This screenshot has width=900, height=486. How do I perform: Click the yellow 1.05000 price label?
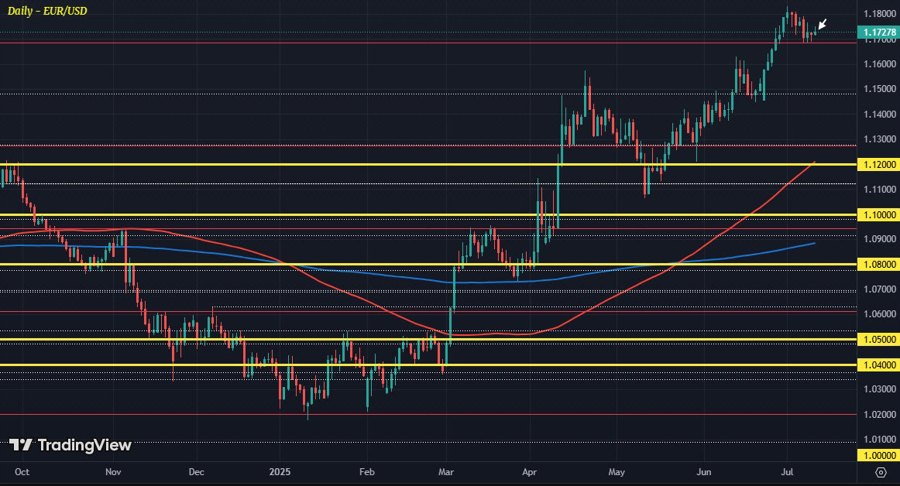(878, 340)
